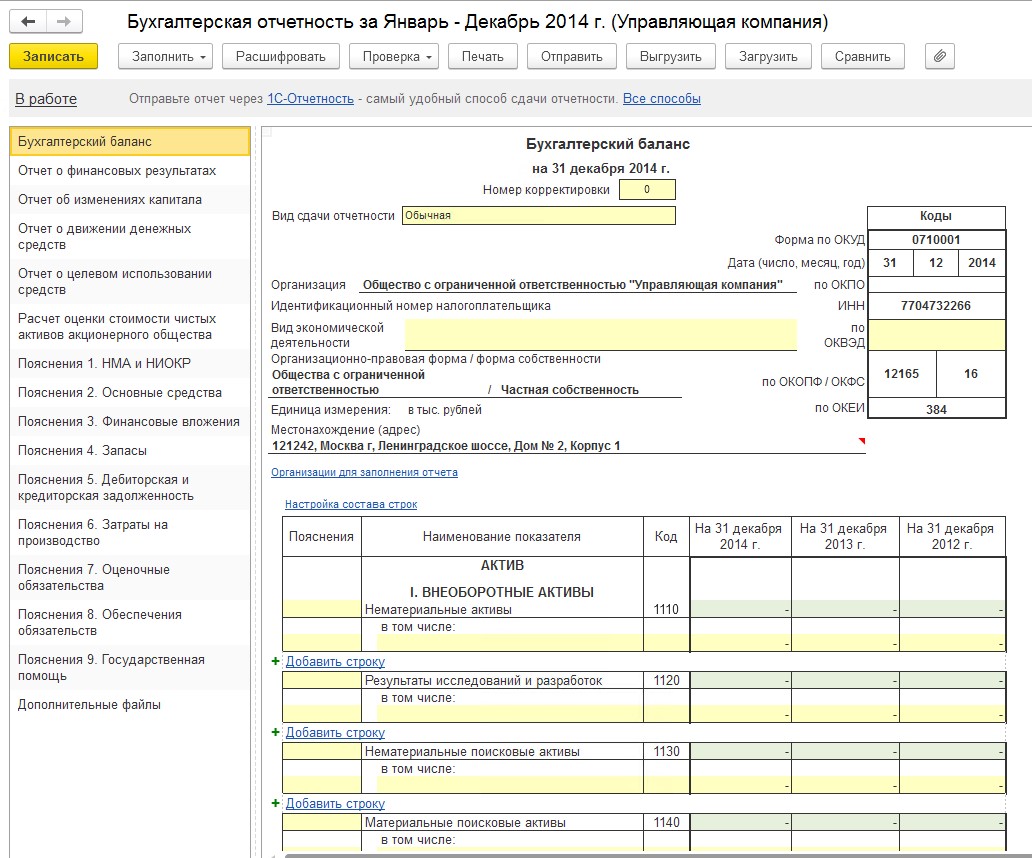Open attached files via the paperclip icon
1032x858 pixels.
[940, 57]
